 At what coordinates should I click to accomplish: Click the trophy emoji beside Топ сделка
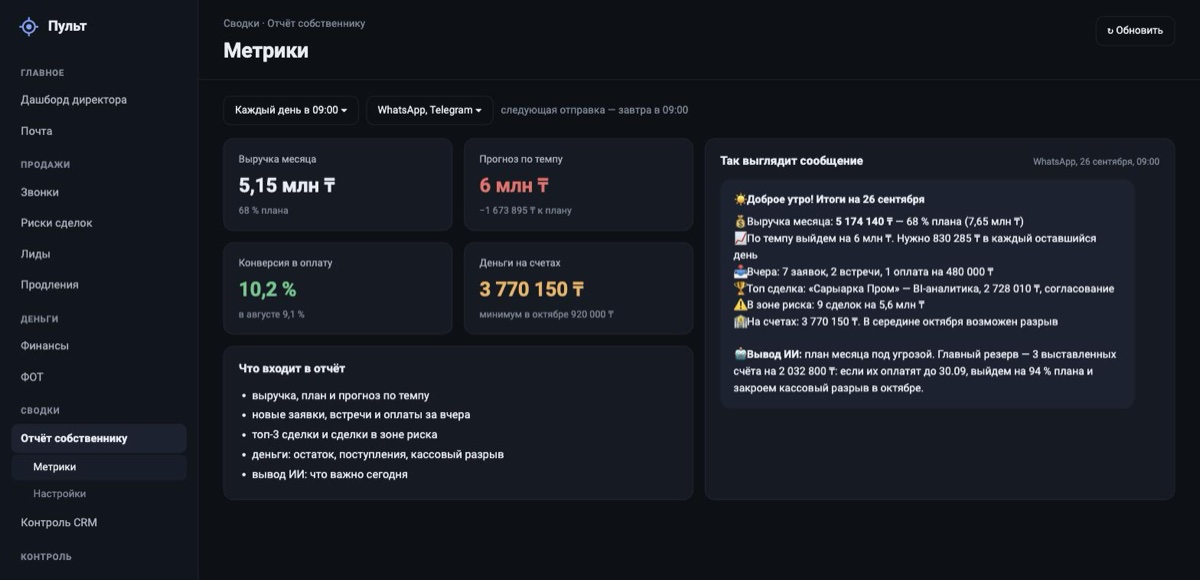(x=740, y=289)
